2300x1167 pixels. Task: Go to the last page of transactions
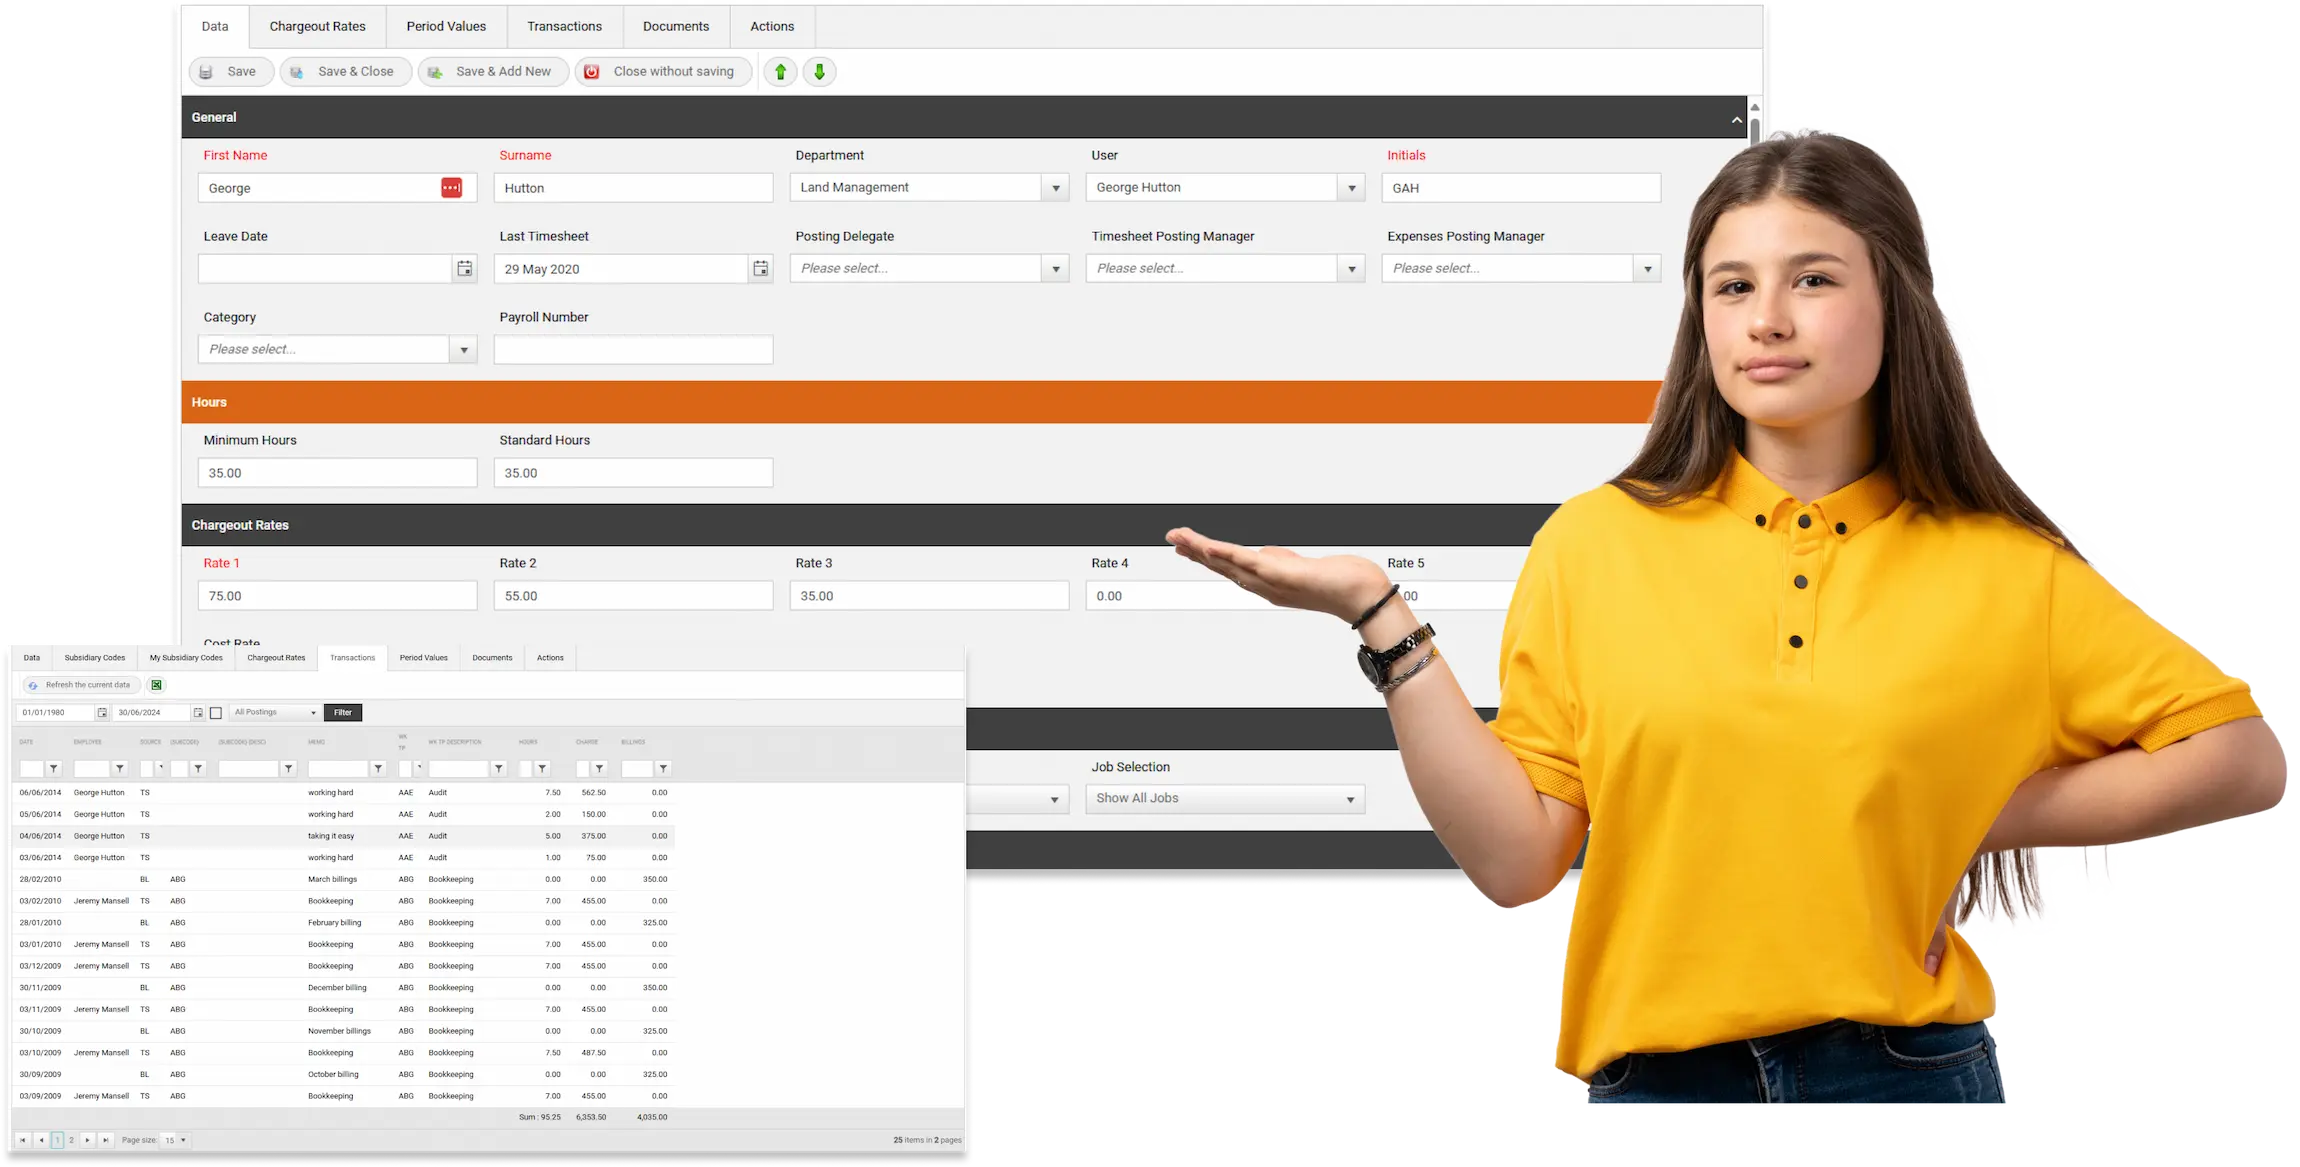[105, 1140]
